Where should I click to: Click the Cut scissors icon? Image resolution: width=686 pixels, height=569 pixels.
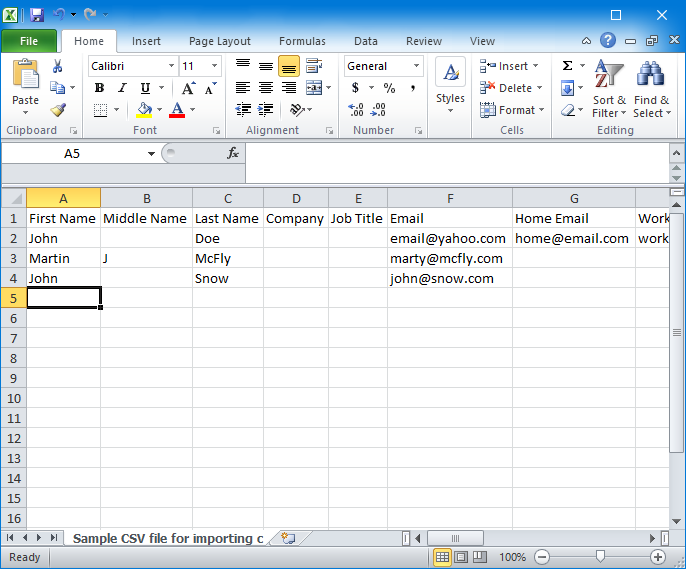(57, 66)
